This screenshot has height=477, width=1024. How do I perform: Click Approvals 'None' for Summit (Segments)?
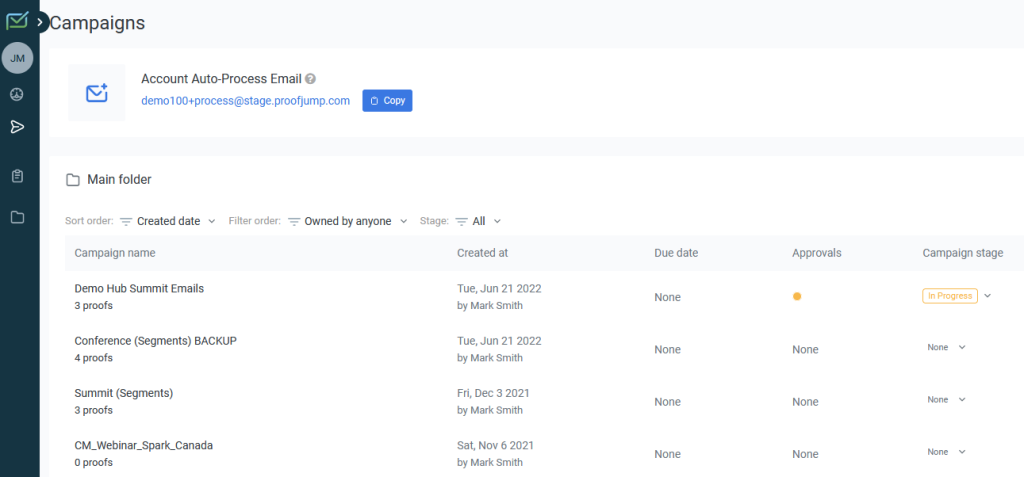click(805, 402)
